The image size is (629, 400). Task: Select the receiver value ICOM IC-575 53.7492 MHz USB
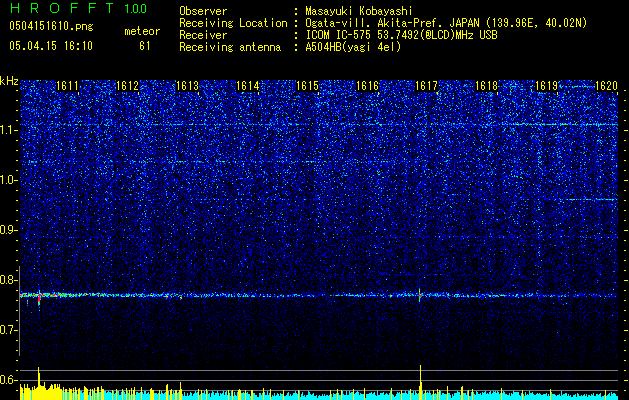401,35
